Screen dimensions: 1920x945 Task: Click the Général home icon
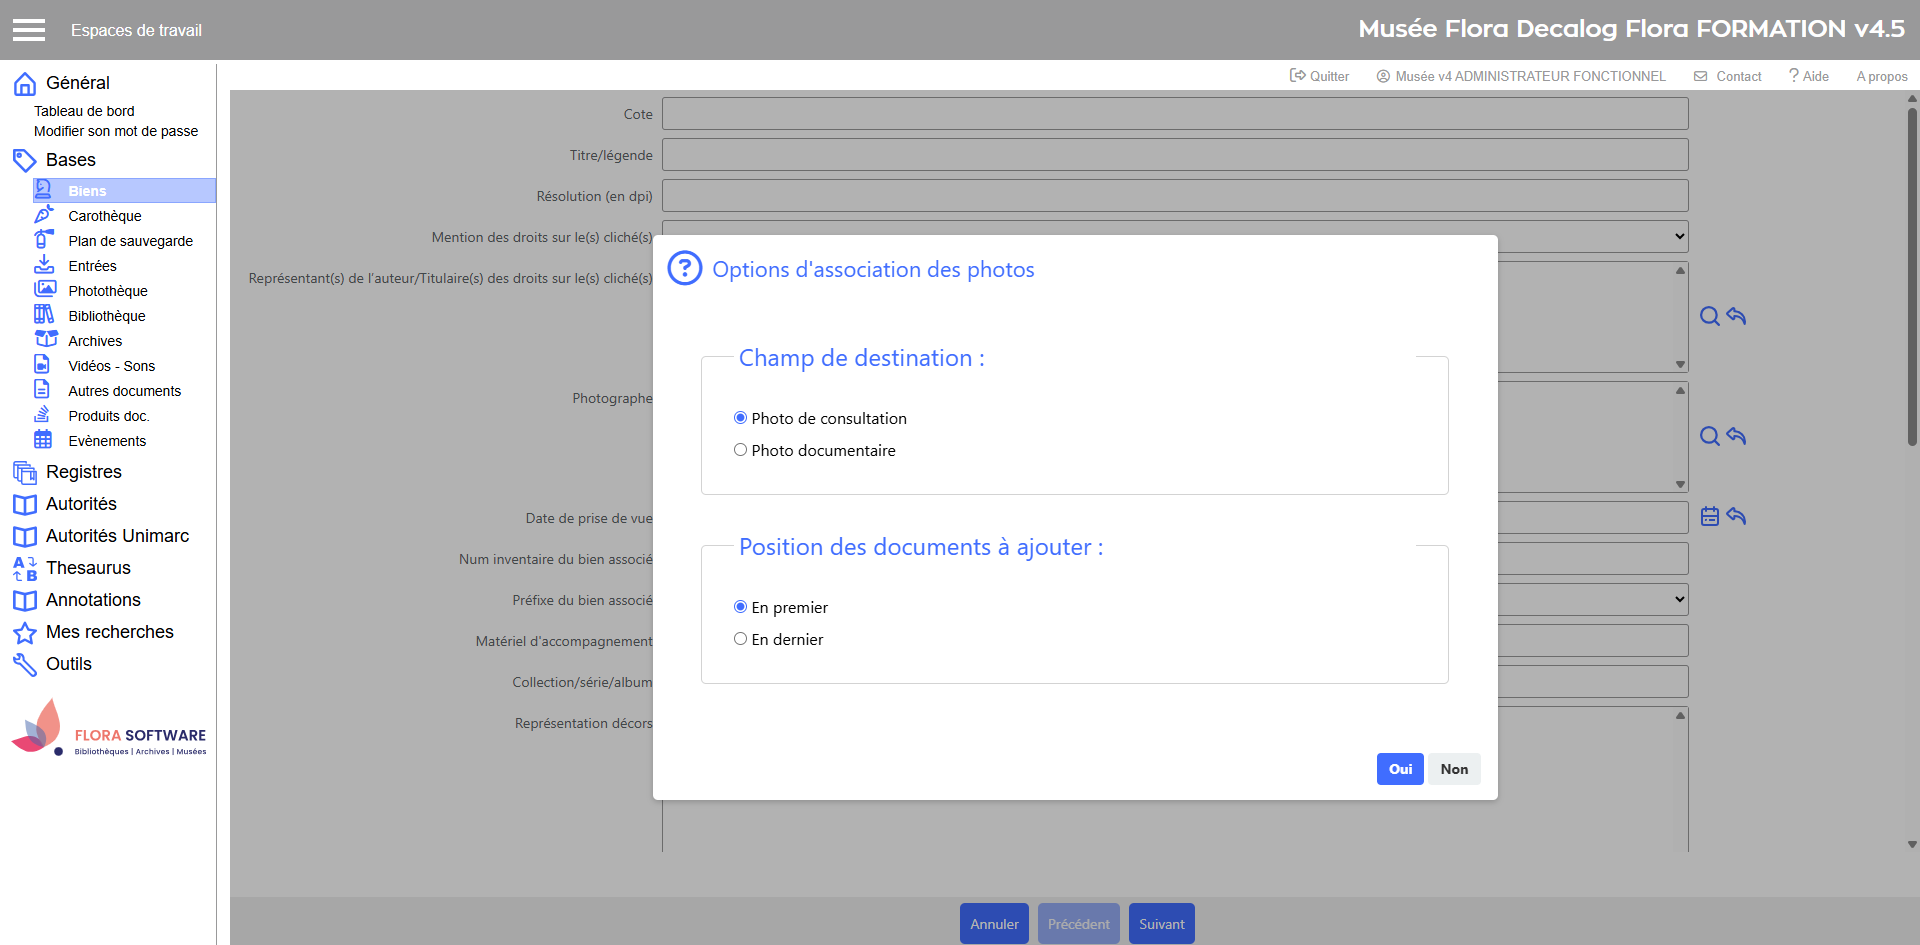(25, 84)
